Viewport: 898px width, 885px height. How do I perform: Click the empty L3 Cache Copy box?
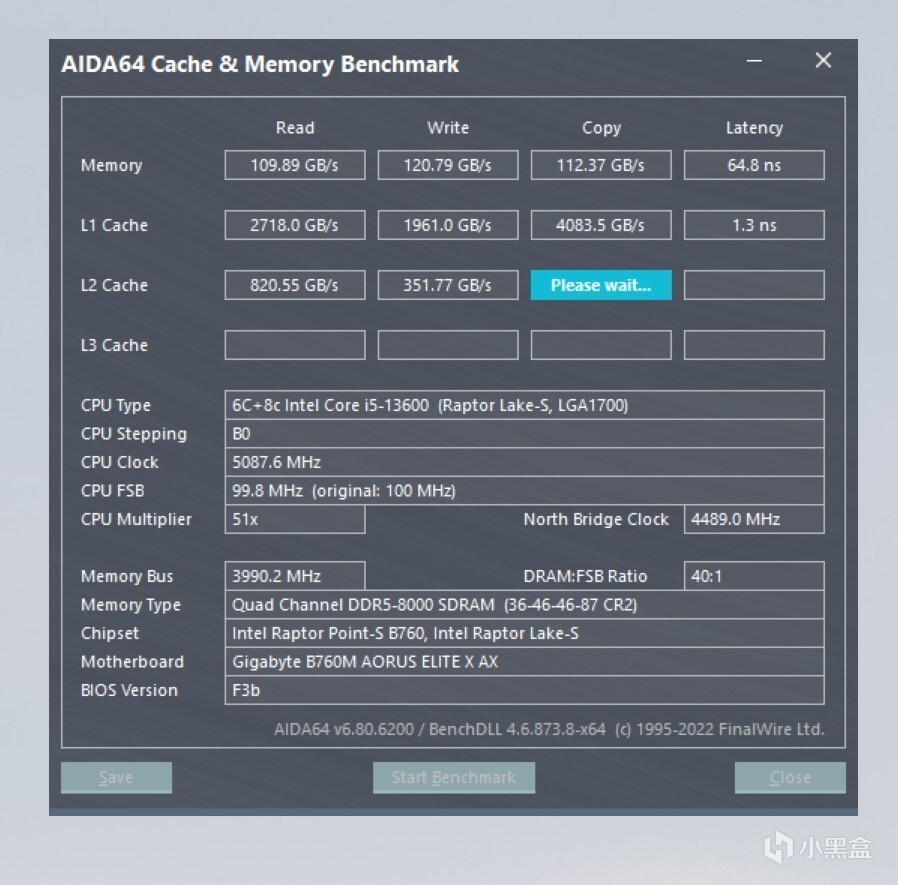601,345
